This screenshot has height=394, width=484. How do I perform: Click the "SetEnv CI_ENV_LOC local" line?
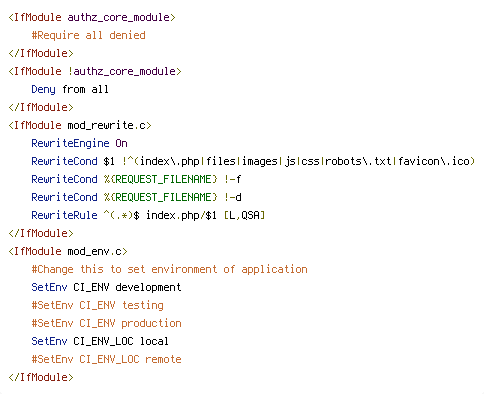pos(100,341)
